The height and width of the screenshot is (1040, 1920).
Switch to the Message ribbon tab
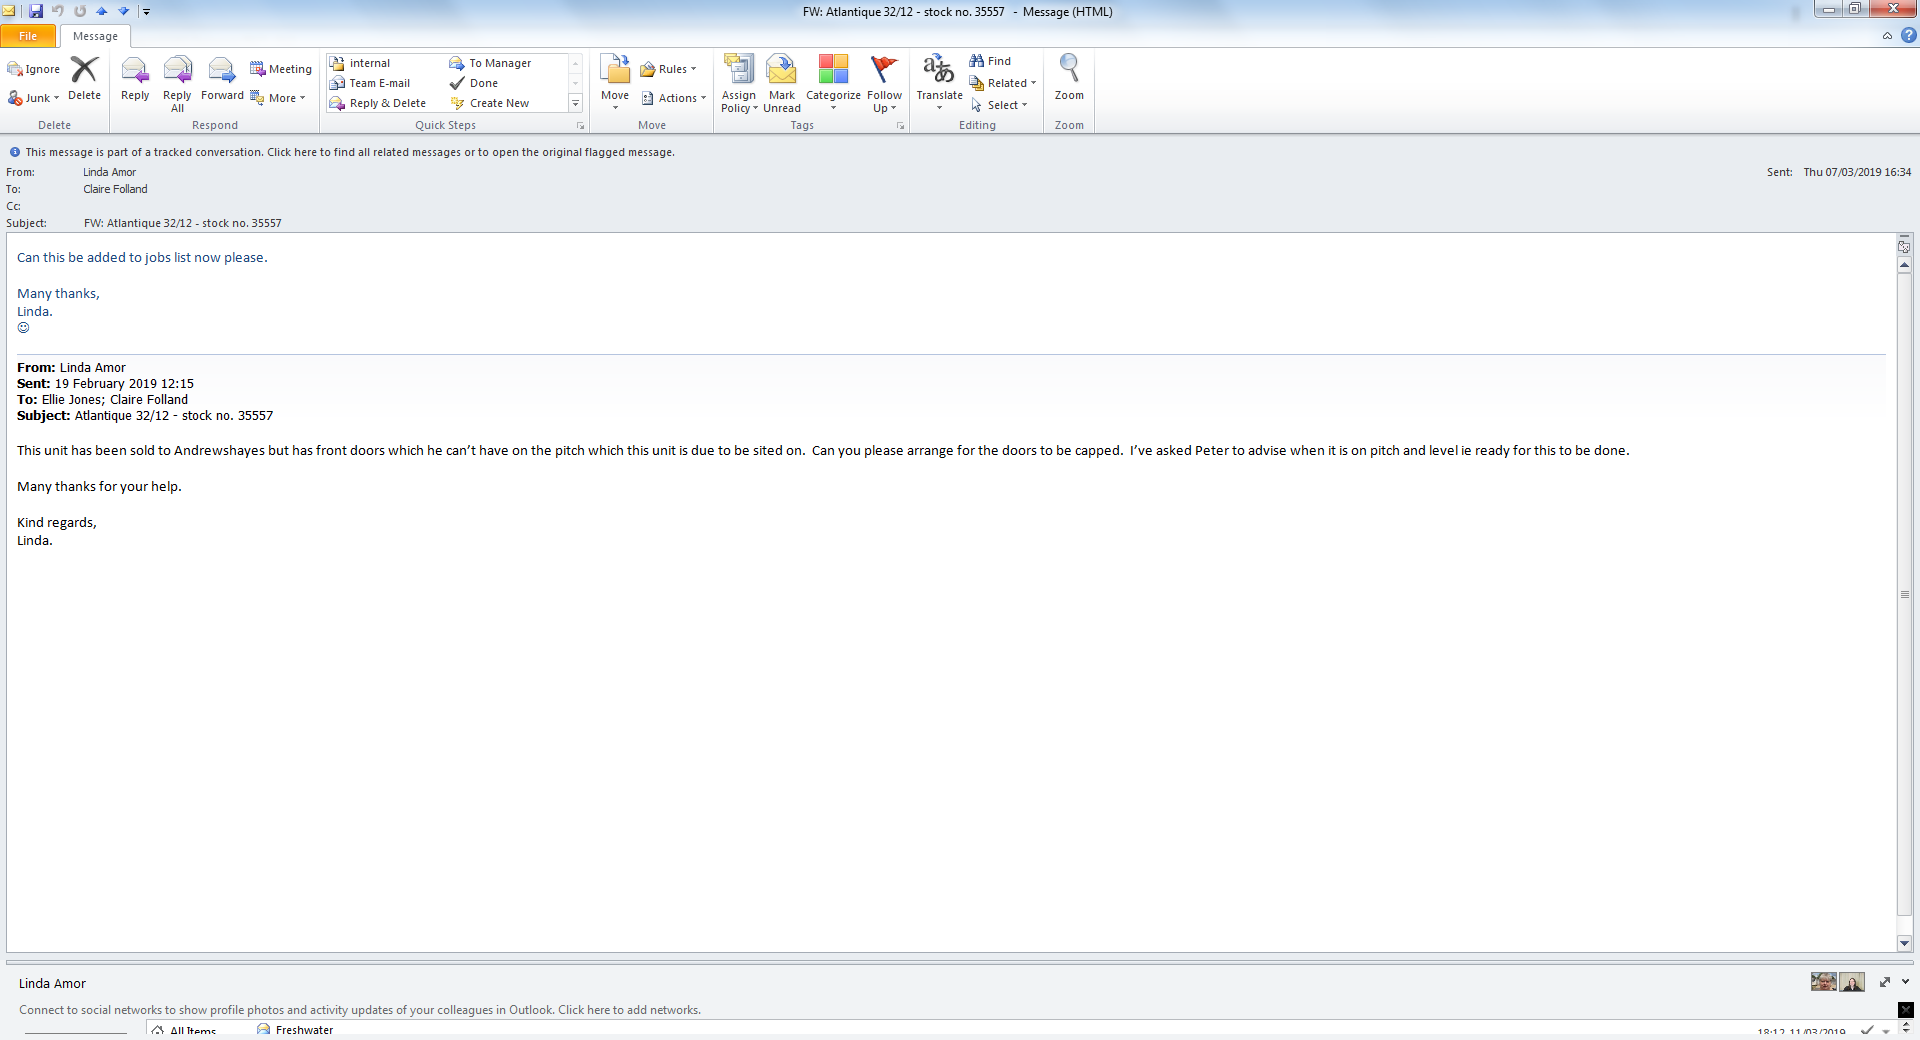(95, 36)
